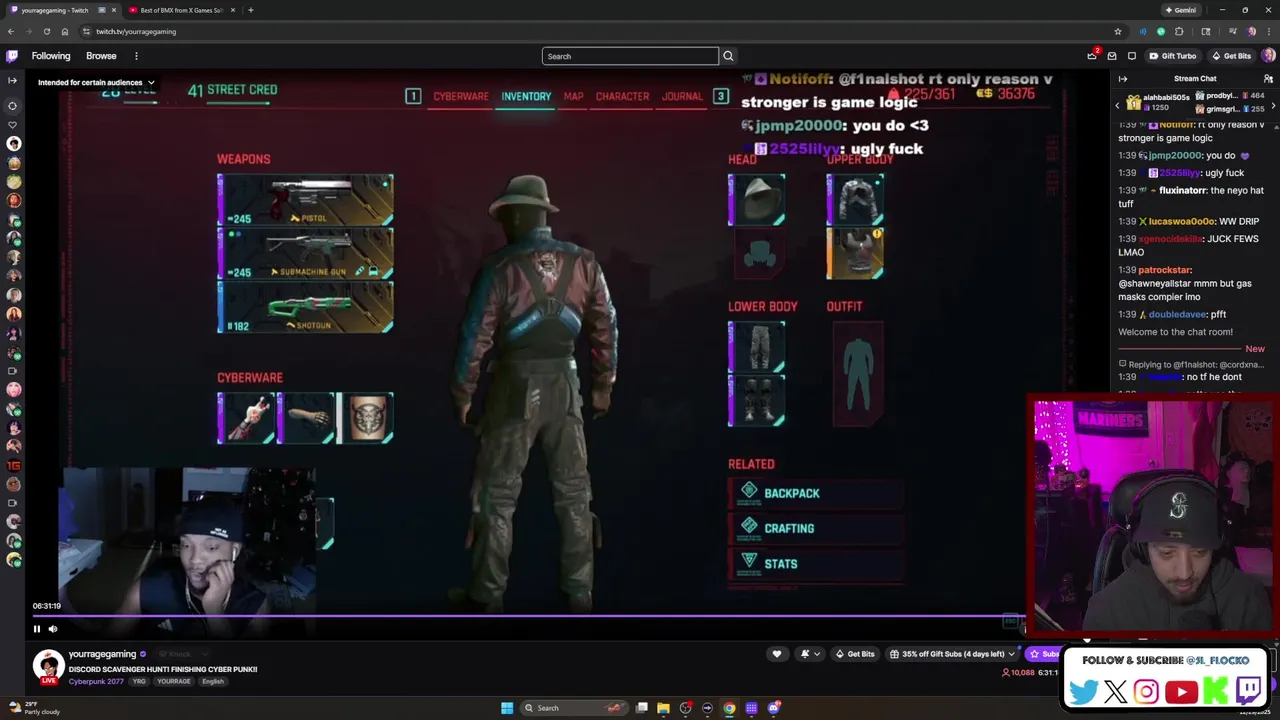Seek on the purple stream progress bar
This screenshot has height=720, width=1280.
pos(528,617)
